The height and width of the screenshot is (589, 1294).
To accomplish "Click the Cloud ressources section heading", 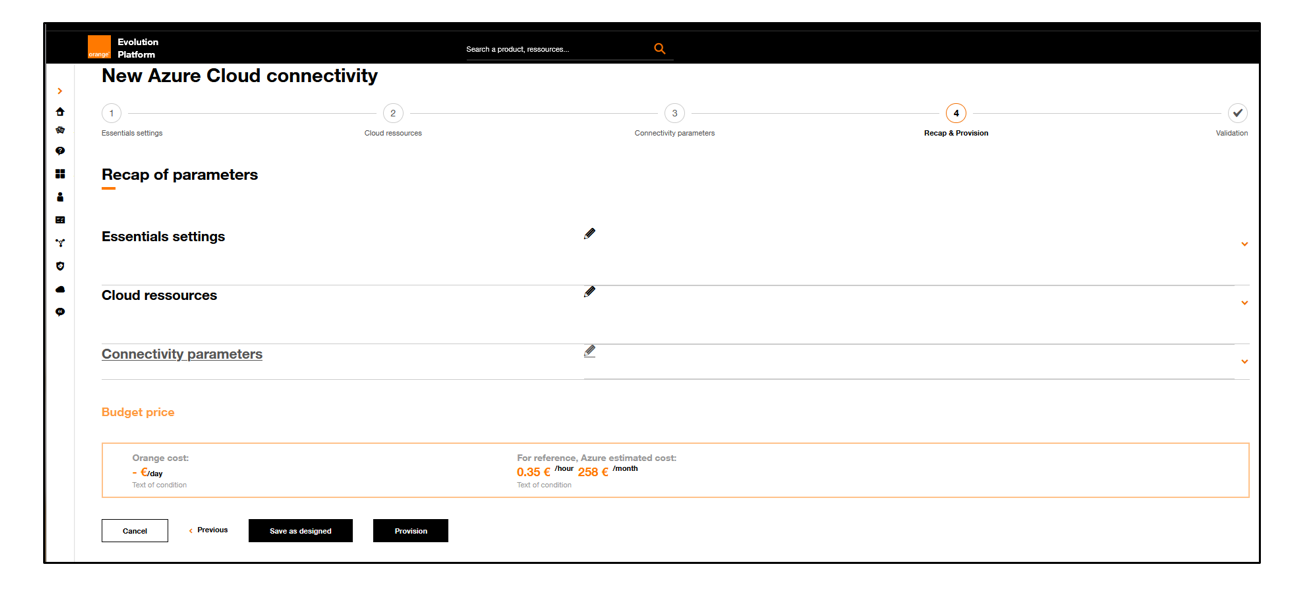I will click(x=159, y=296).
